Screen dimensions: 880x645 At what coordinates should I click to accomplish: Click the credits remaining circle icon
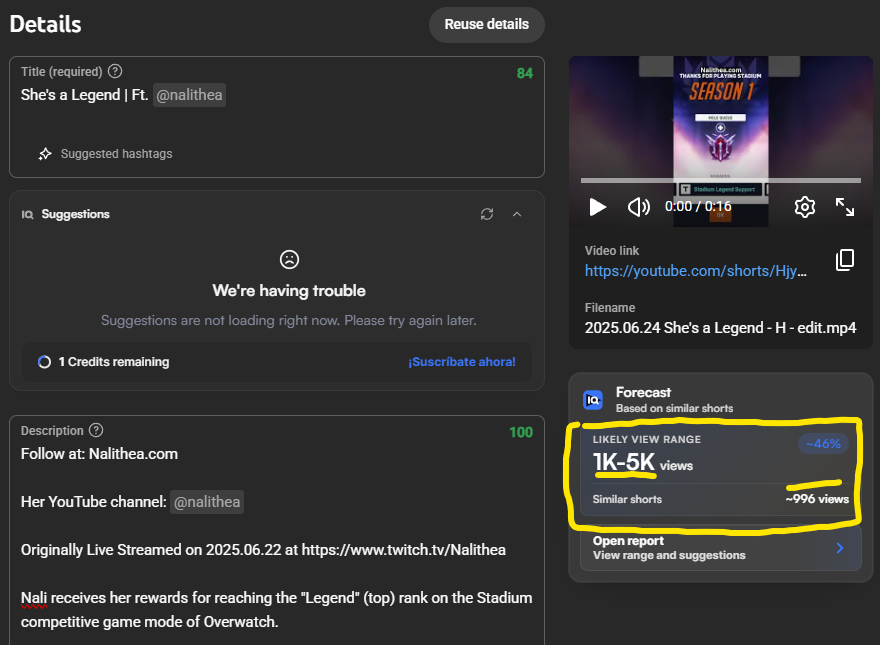44,362
